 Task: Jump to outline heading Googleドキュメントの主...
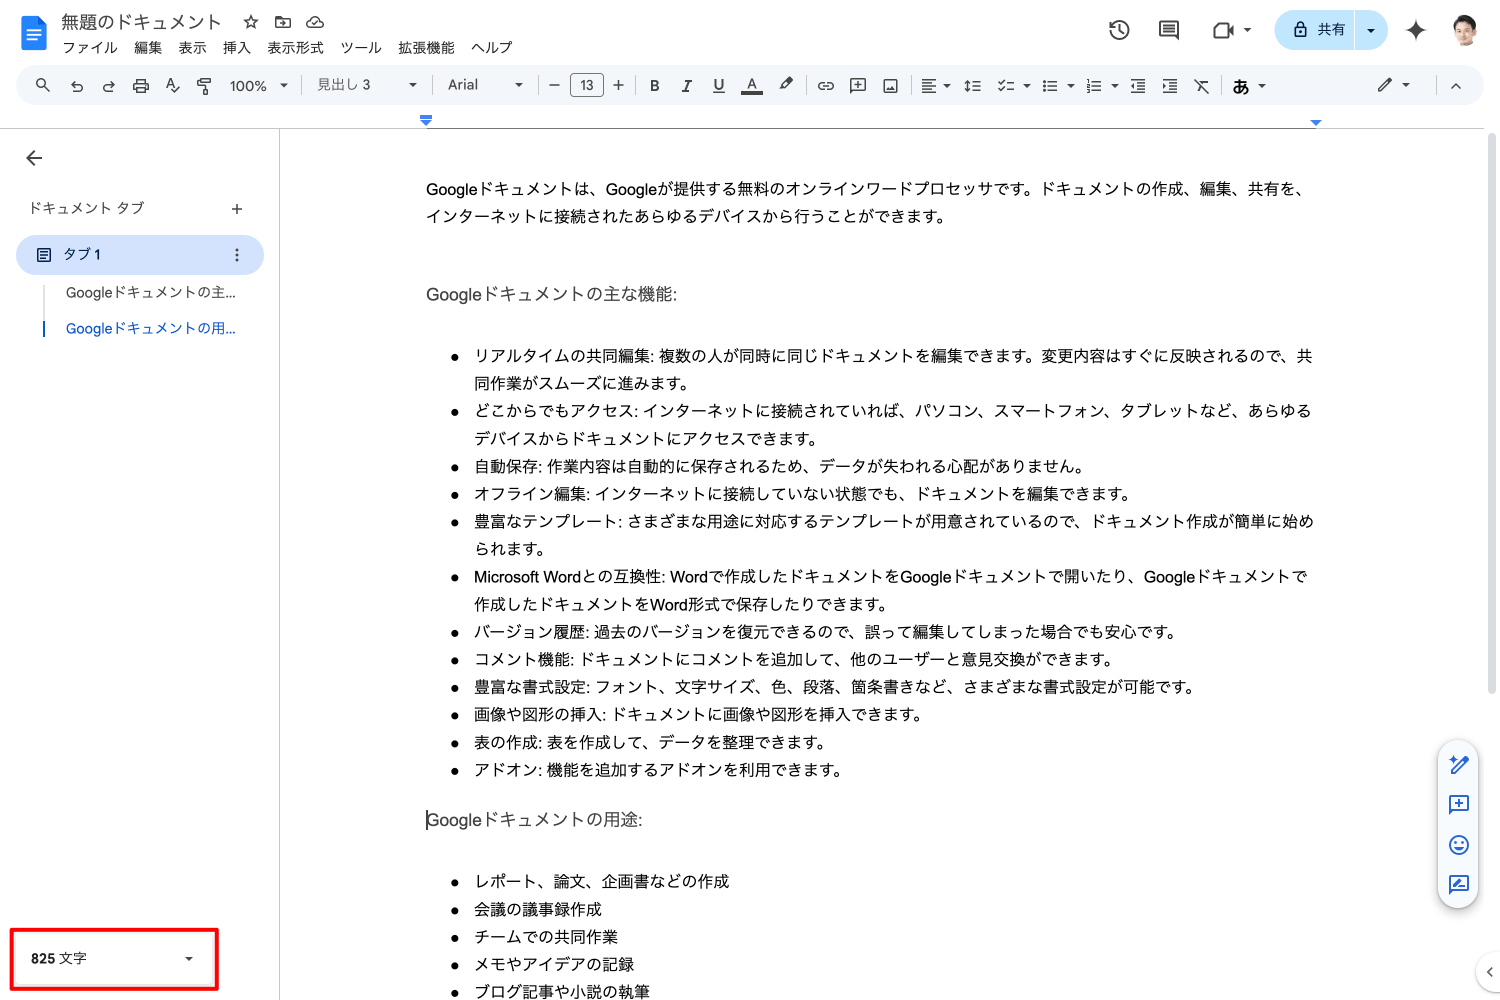click(151, 292)
